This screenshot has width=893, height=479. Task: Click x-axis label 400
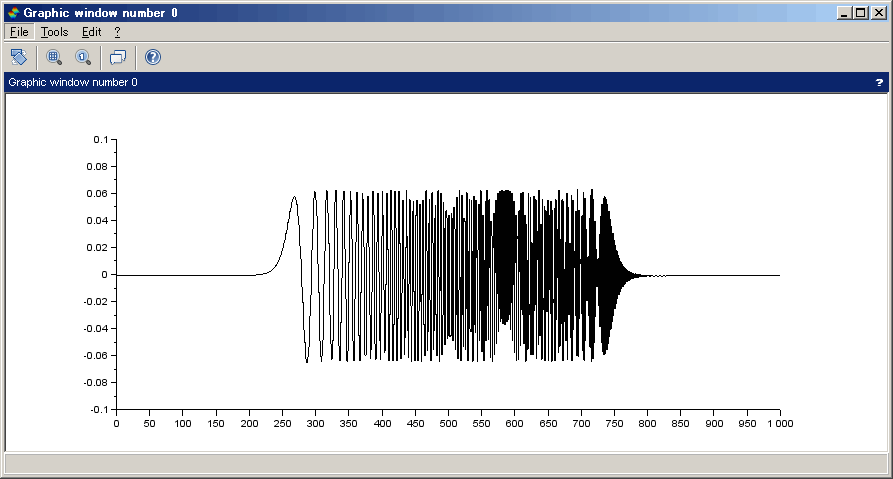[382, 424]
